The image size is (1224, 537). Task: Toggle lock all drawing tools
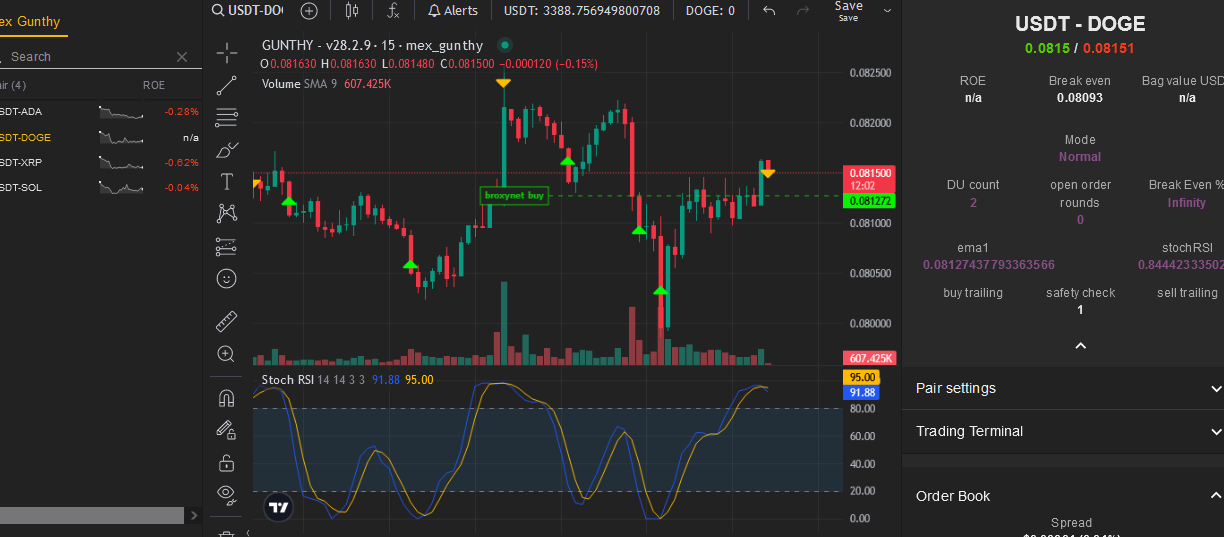pos(227,463)
